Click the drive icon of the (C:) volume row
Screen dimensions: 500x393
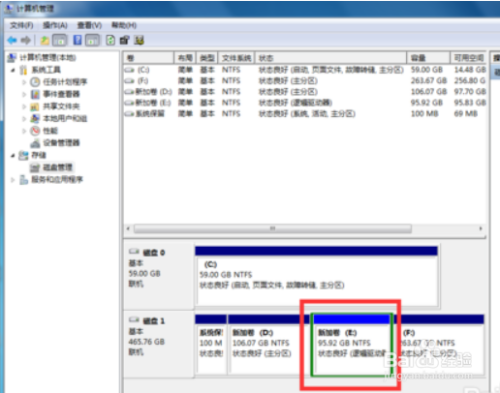pos(129,70)
